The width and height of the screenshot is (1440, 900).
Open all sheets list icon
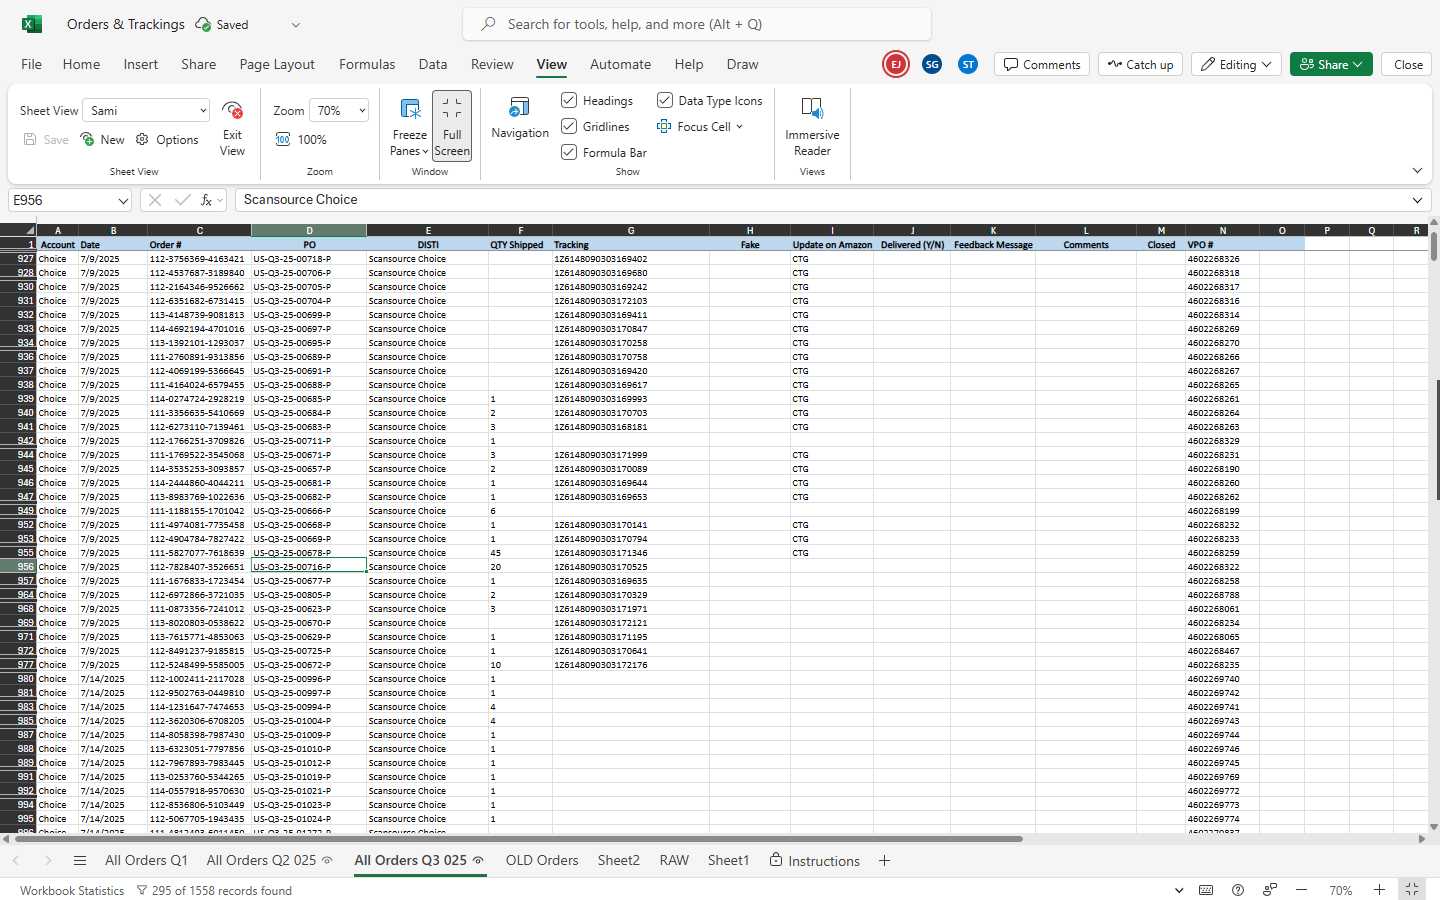pos(80,861)
